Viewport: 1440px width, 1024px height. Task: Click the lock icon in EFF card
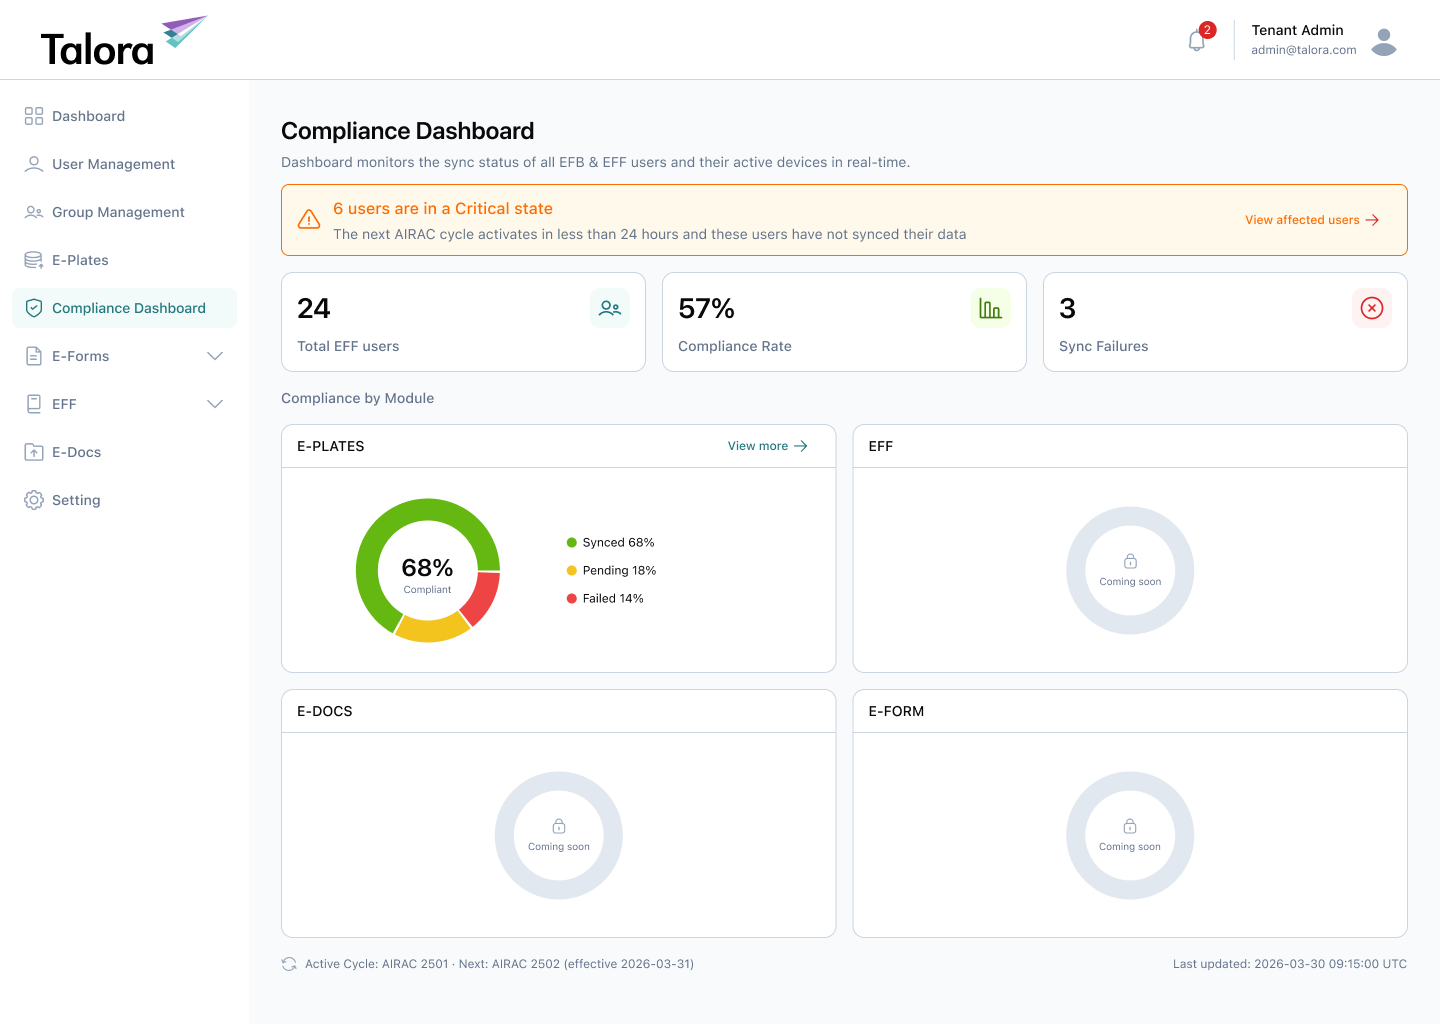pos(1130,561)
